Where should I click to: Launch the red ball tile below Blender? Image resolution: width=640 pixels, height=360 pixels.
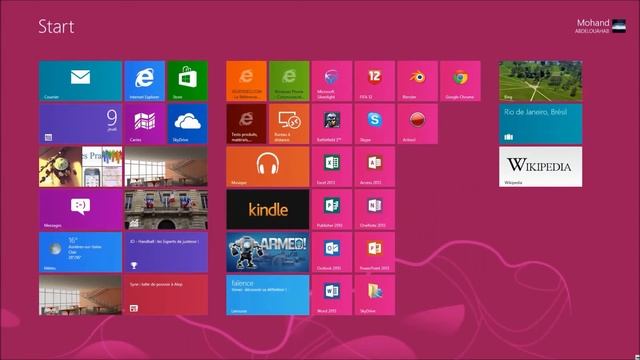[418, 124]
